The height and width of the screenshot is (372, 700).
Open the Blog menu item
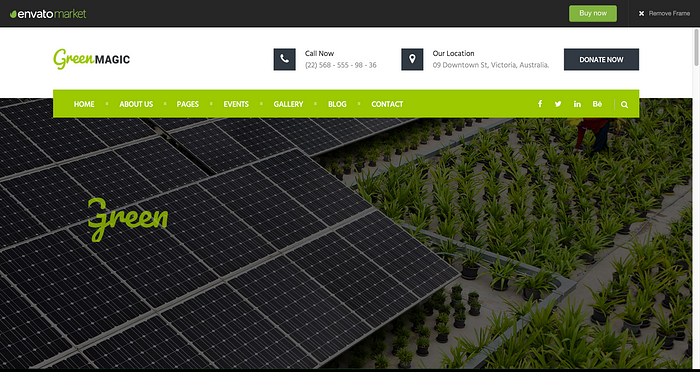[337, 104]
